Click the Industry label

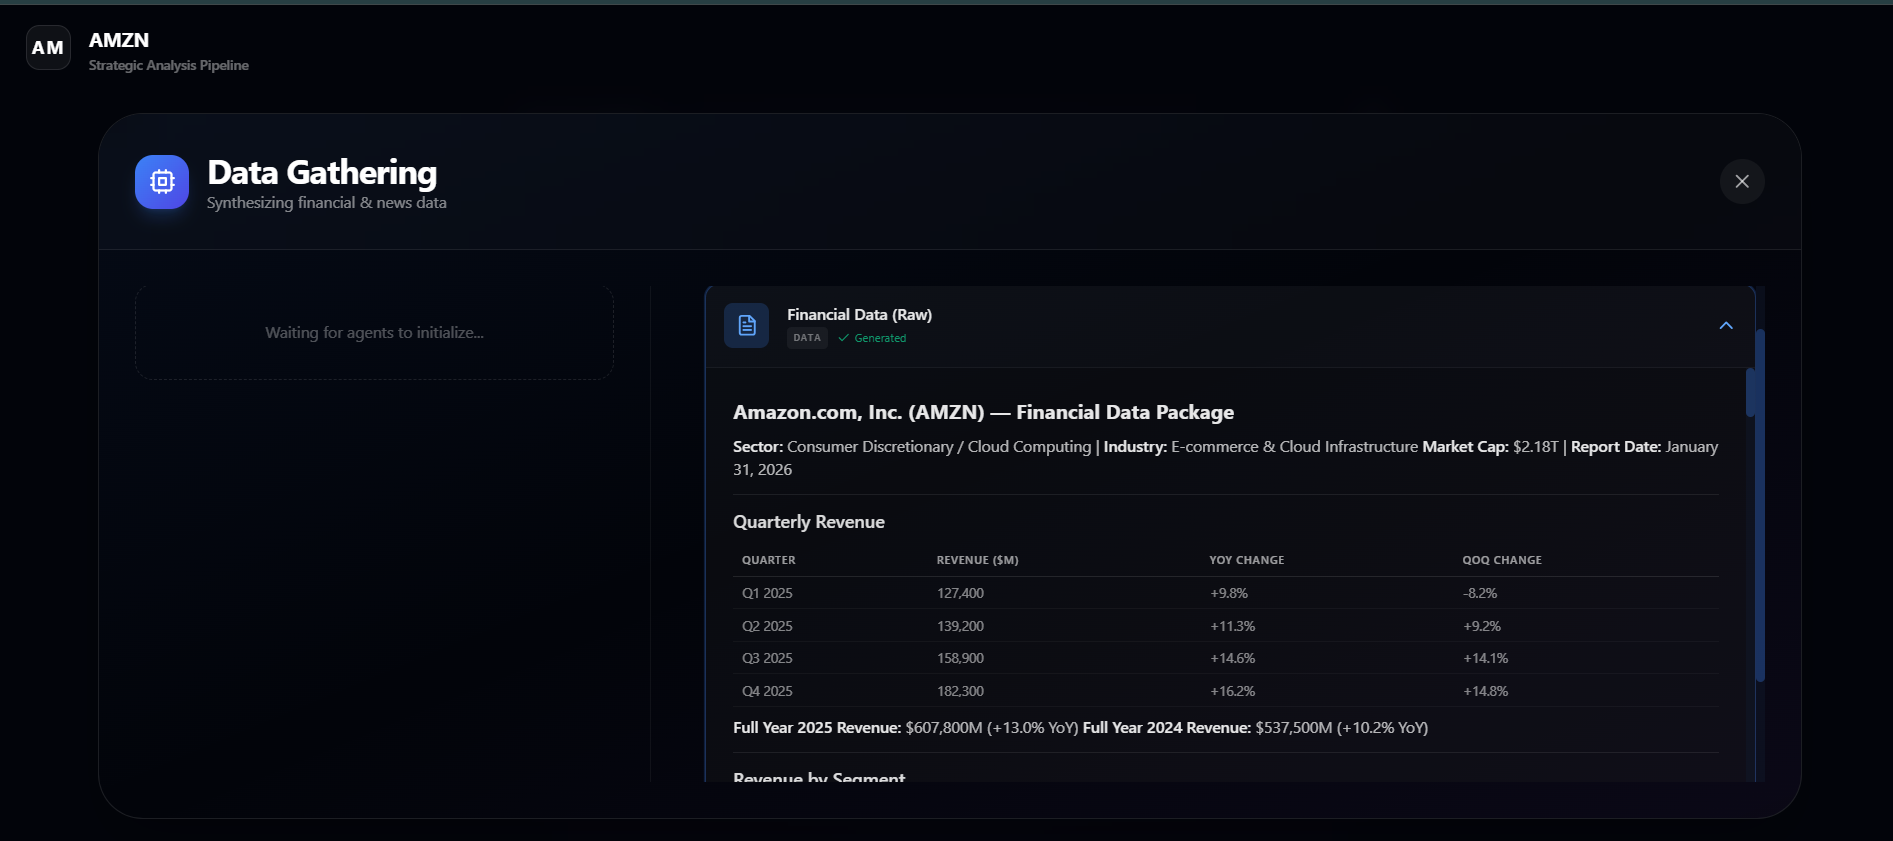[x=1135, y=447]
